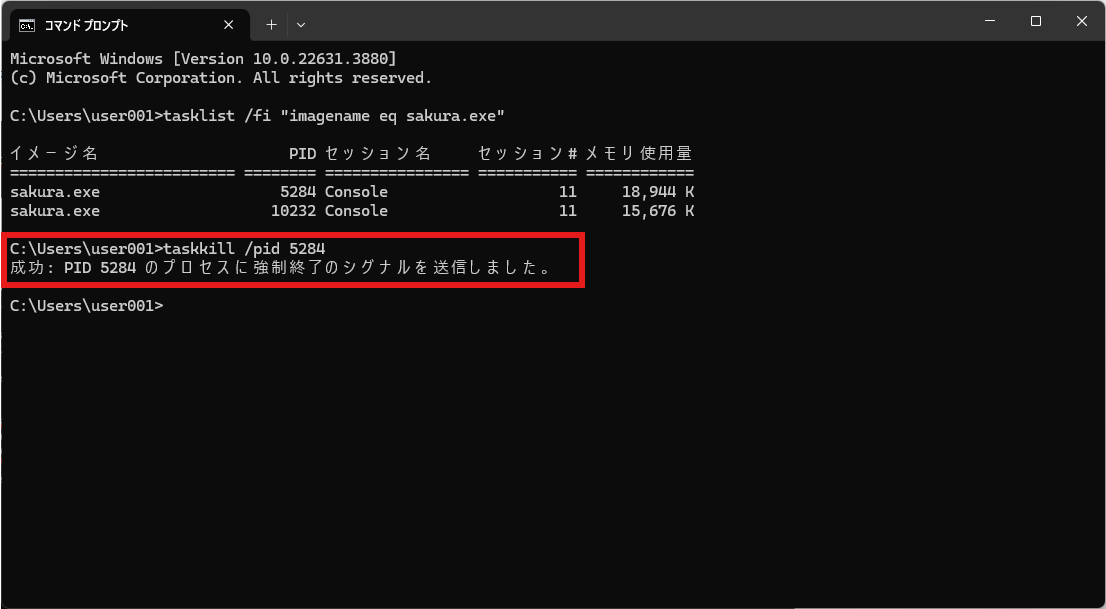Expand the tab options menu arrow
1106x609 pixels.
click(300, 24)
